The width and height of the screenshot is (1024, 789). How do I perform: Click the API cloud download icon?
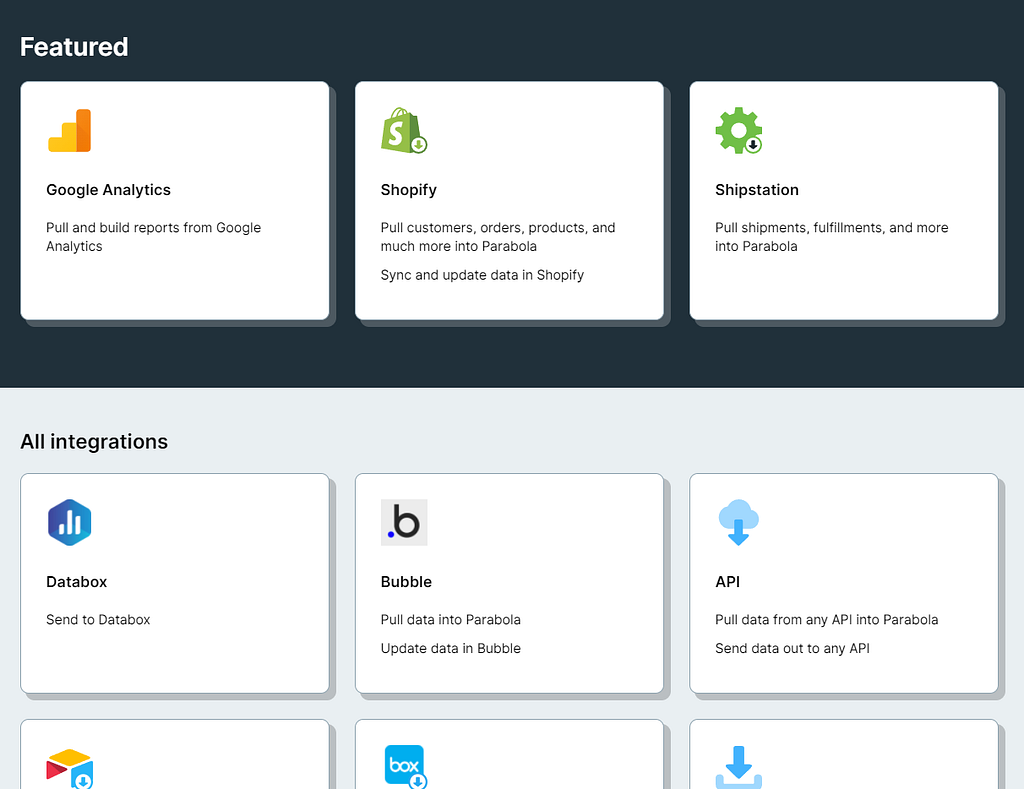(x=739, y=523)
